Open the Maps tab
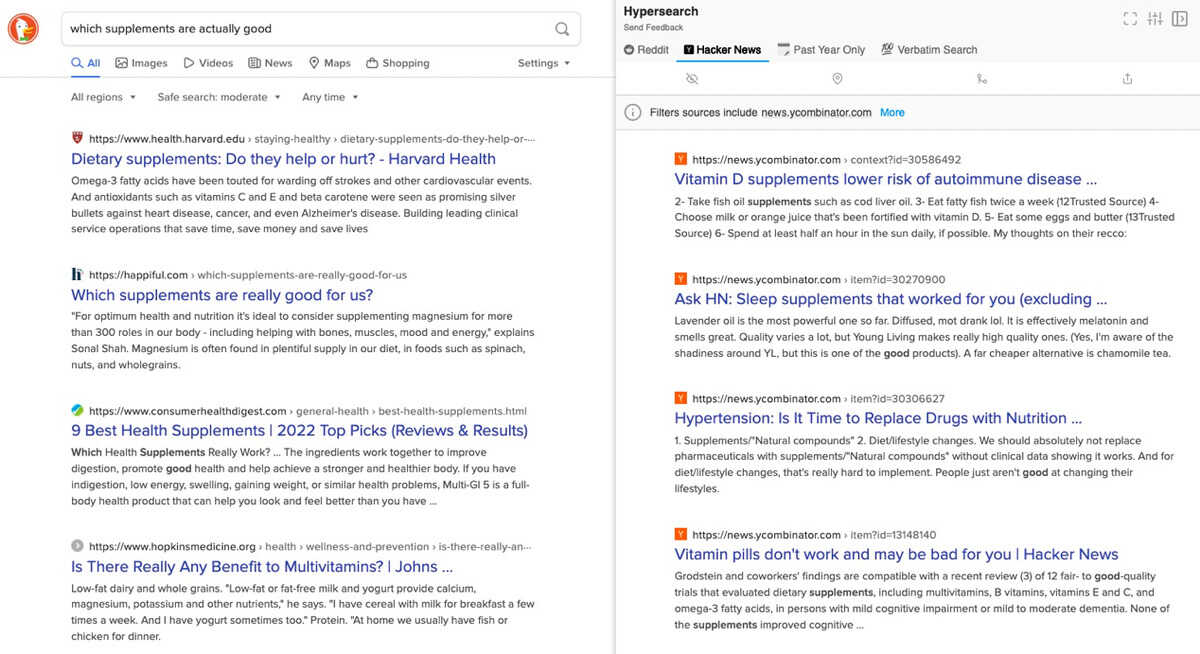Image resolution: width=1200 pixels, height=654 pixels. coord(330,63)
